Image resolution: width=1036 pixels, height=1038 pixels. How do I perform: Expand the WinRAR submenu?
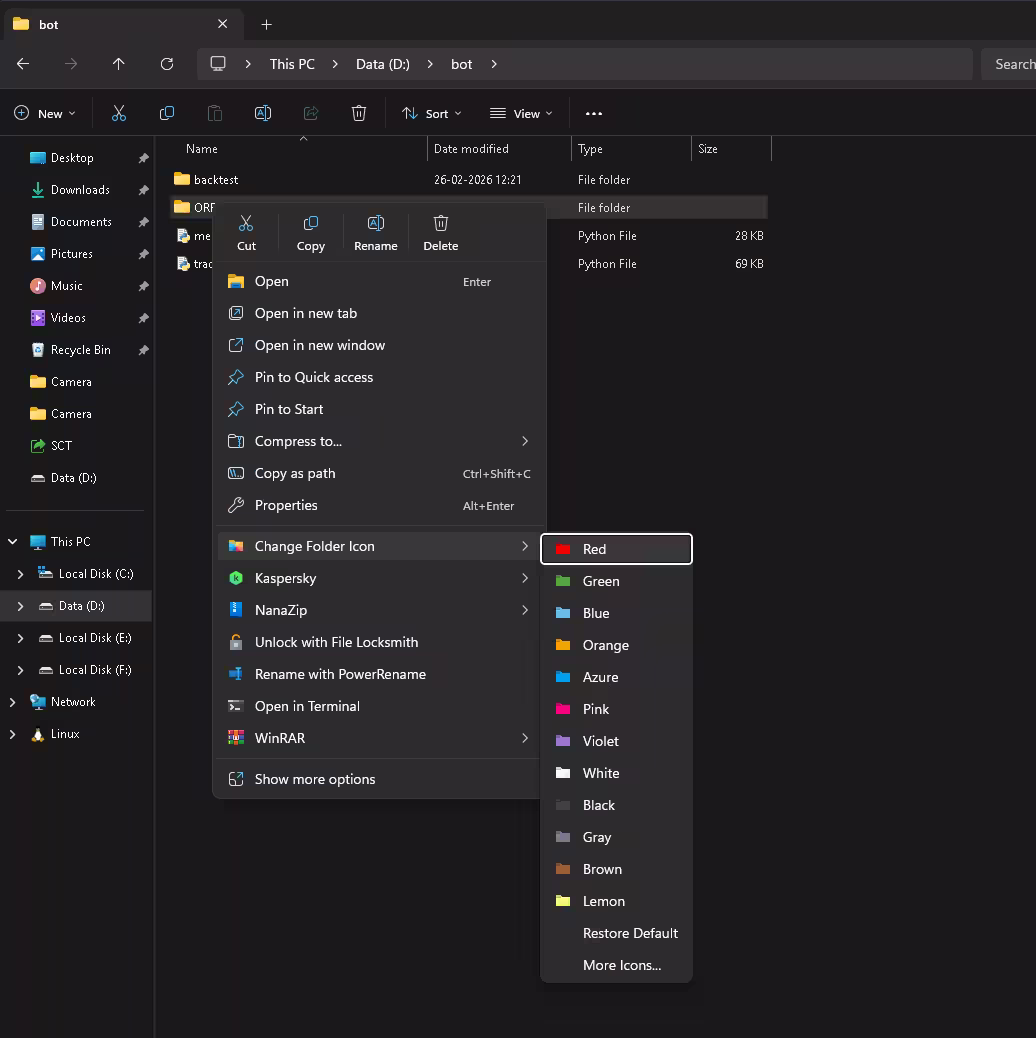(x=379, y=738)
